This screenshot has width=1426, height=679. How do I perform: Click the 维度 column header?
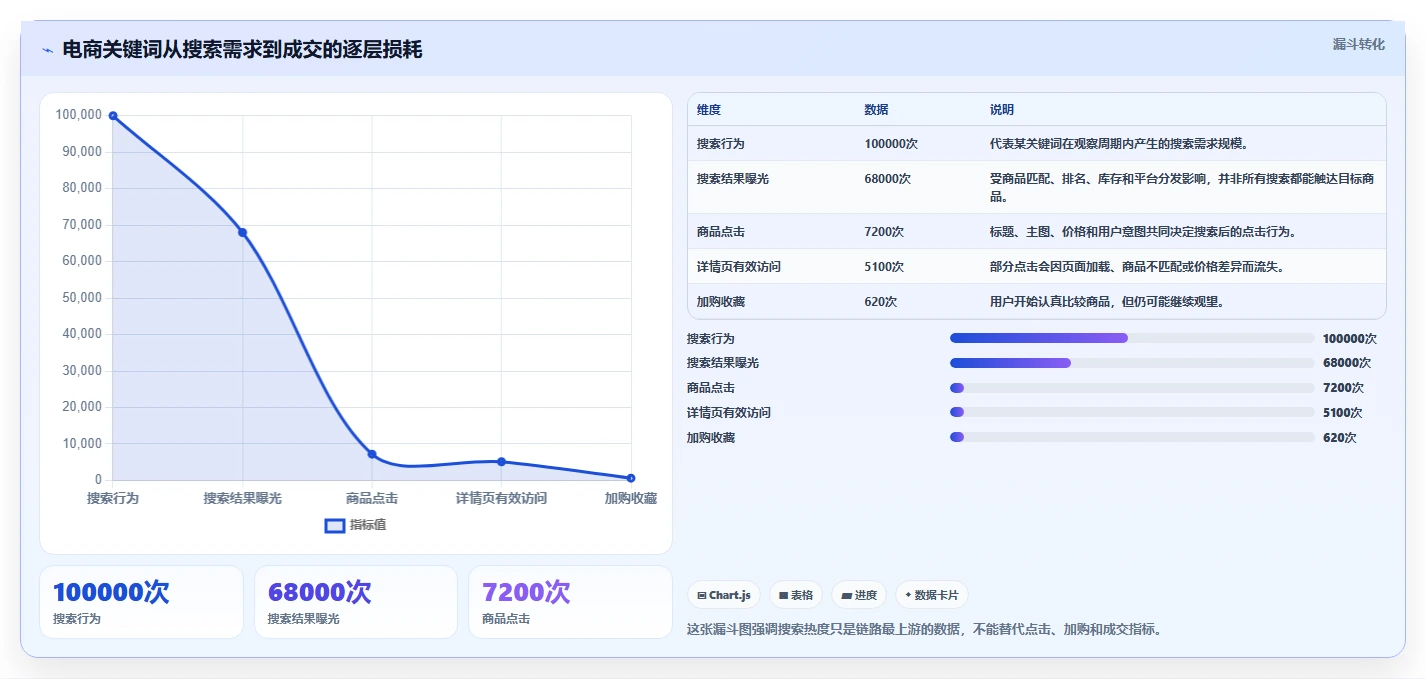pos(709,110)
